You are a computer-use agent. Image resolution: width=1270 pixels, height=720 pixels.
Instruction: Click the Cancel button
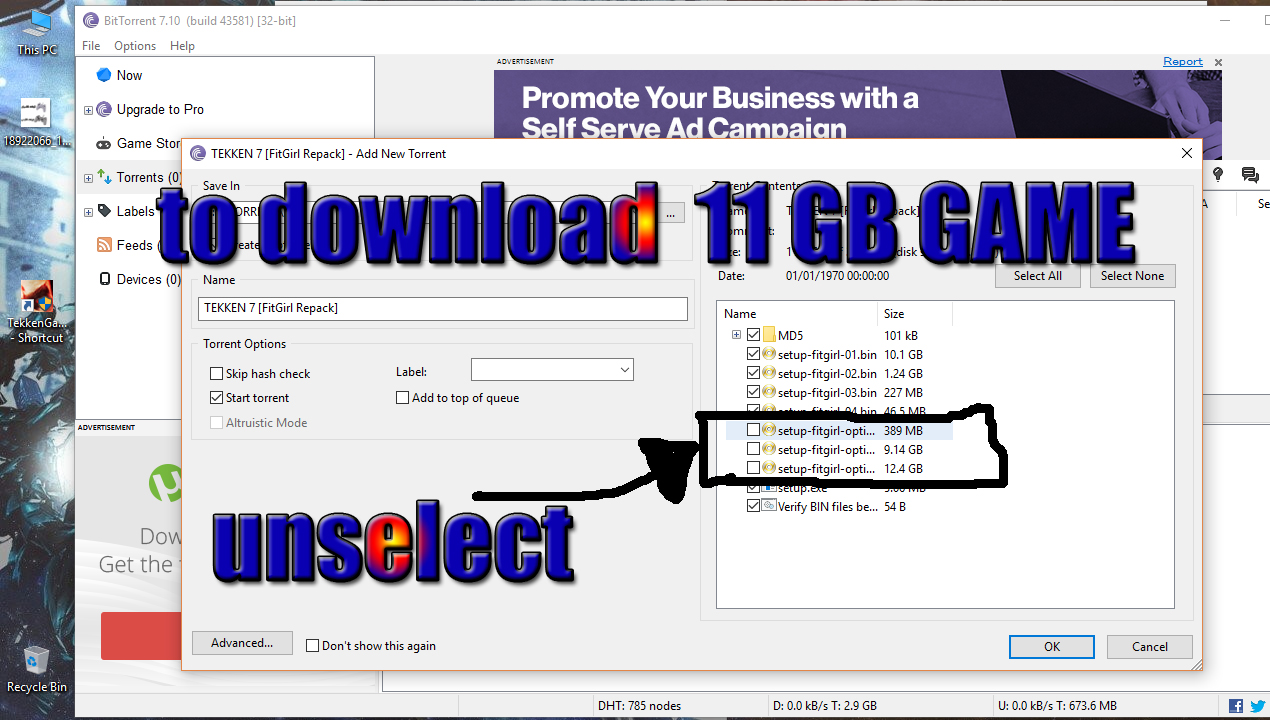1150,647
